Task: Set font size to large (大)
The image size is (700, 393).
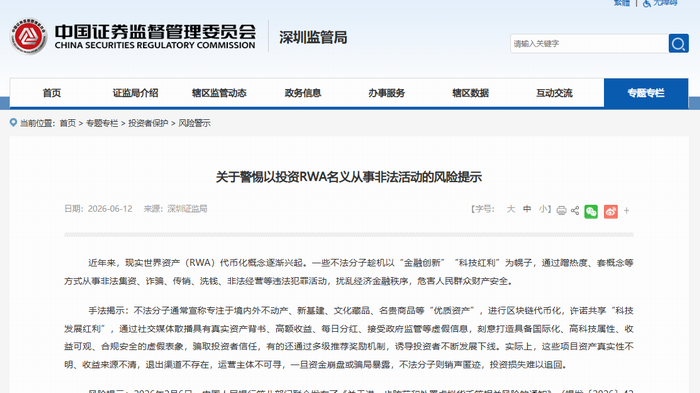Action: [x=511, y=209]
